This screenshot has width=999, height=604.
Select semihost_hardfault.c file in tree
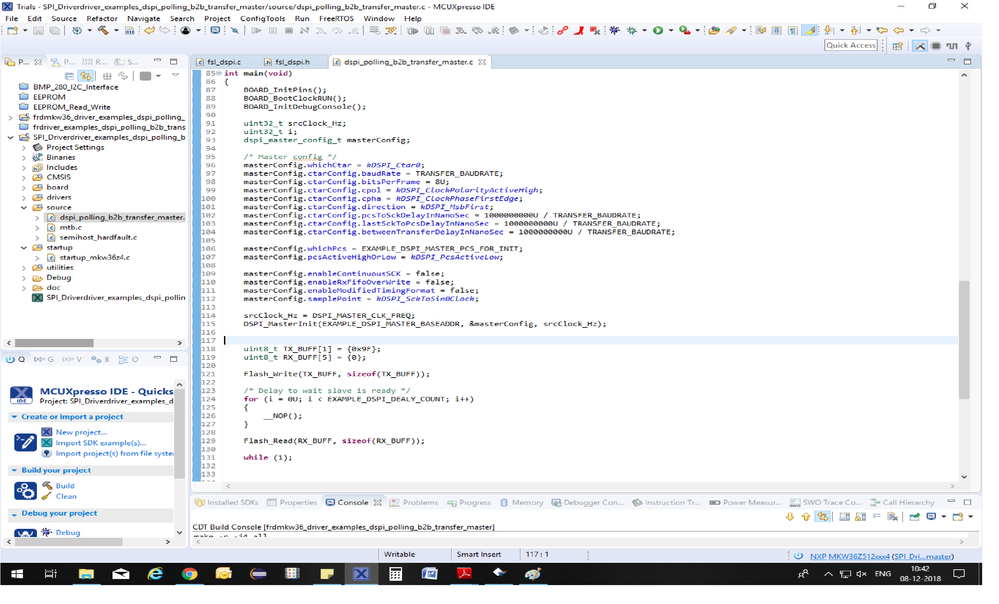click(98, 237)
